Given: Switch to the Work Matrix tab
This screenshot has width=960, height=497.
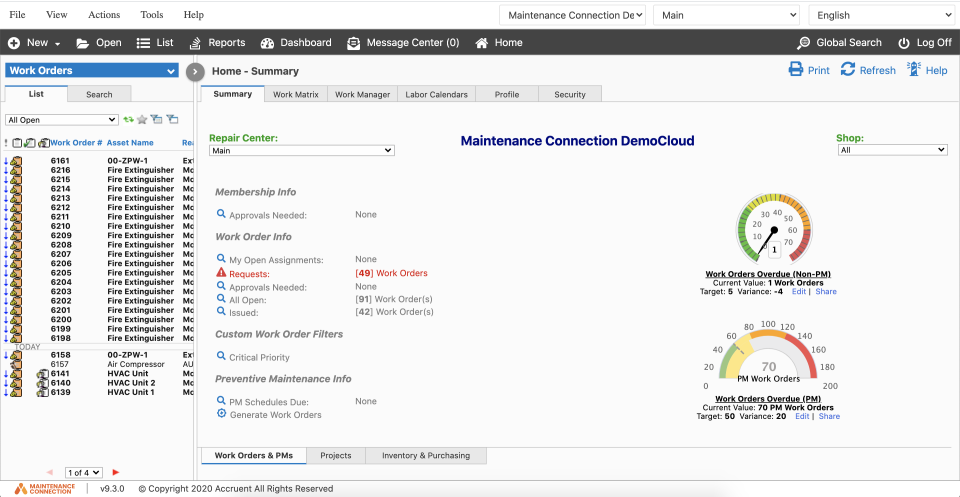Looking at the screenshot, I should point(295,94).
